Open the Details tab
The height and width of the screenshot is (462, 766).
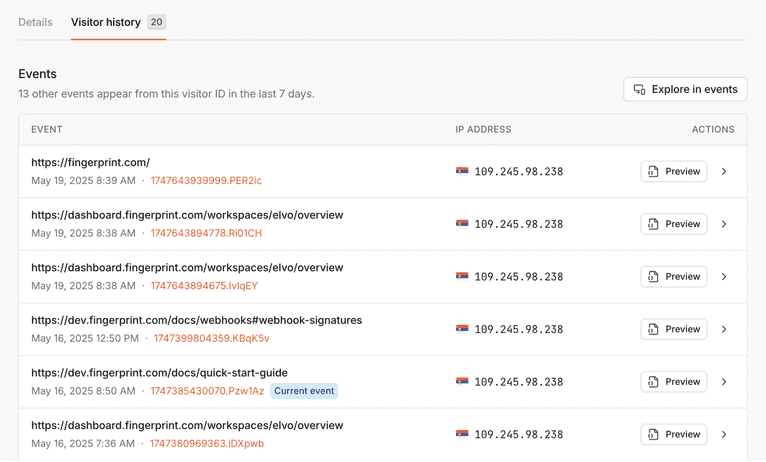click(x=35, y=22)
